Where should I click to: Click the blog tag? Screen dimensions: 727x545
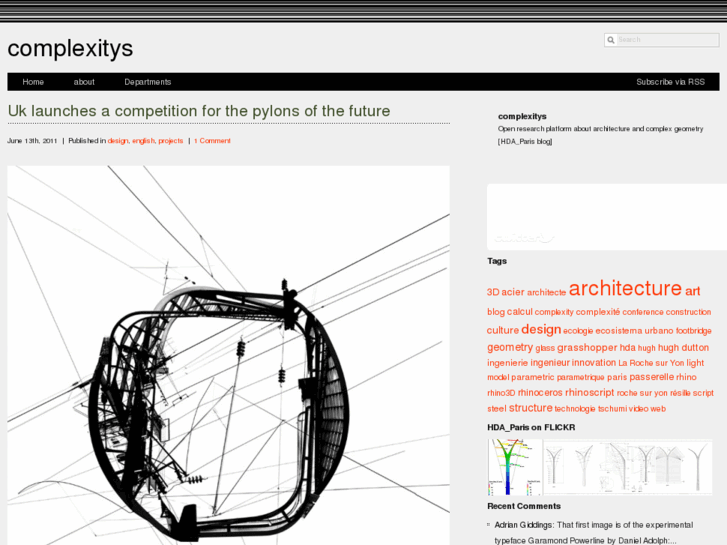coord(496,312)
